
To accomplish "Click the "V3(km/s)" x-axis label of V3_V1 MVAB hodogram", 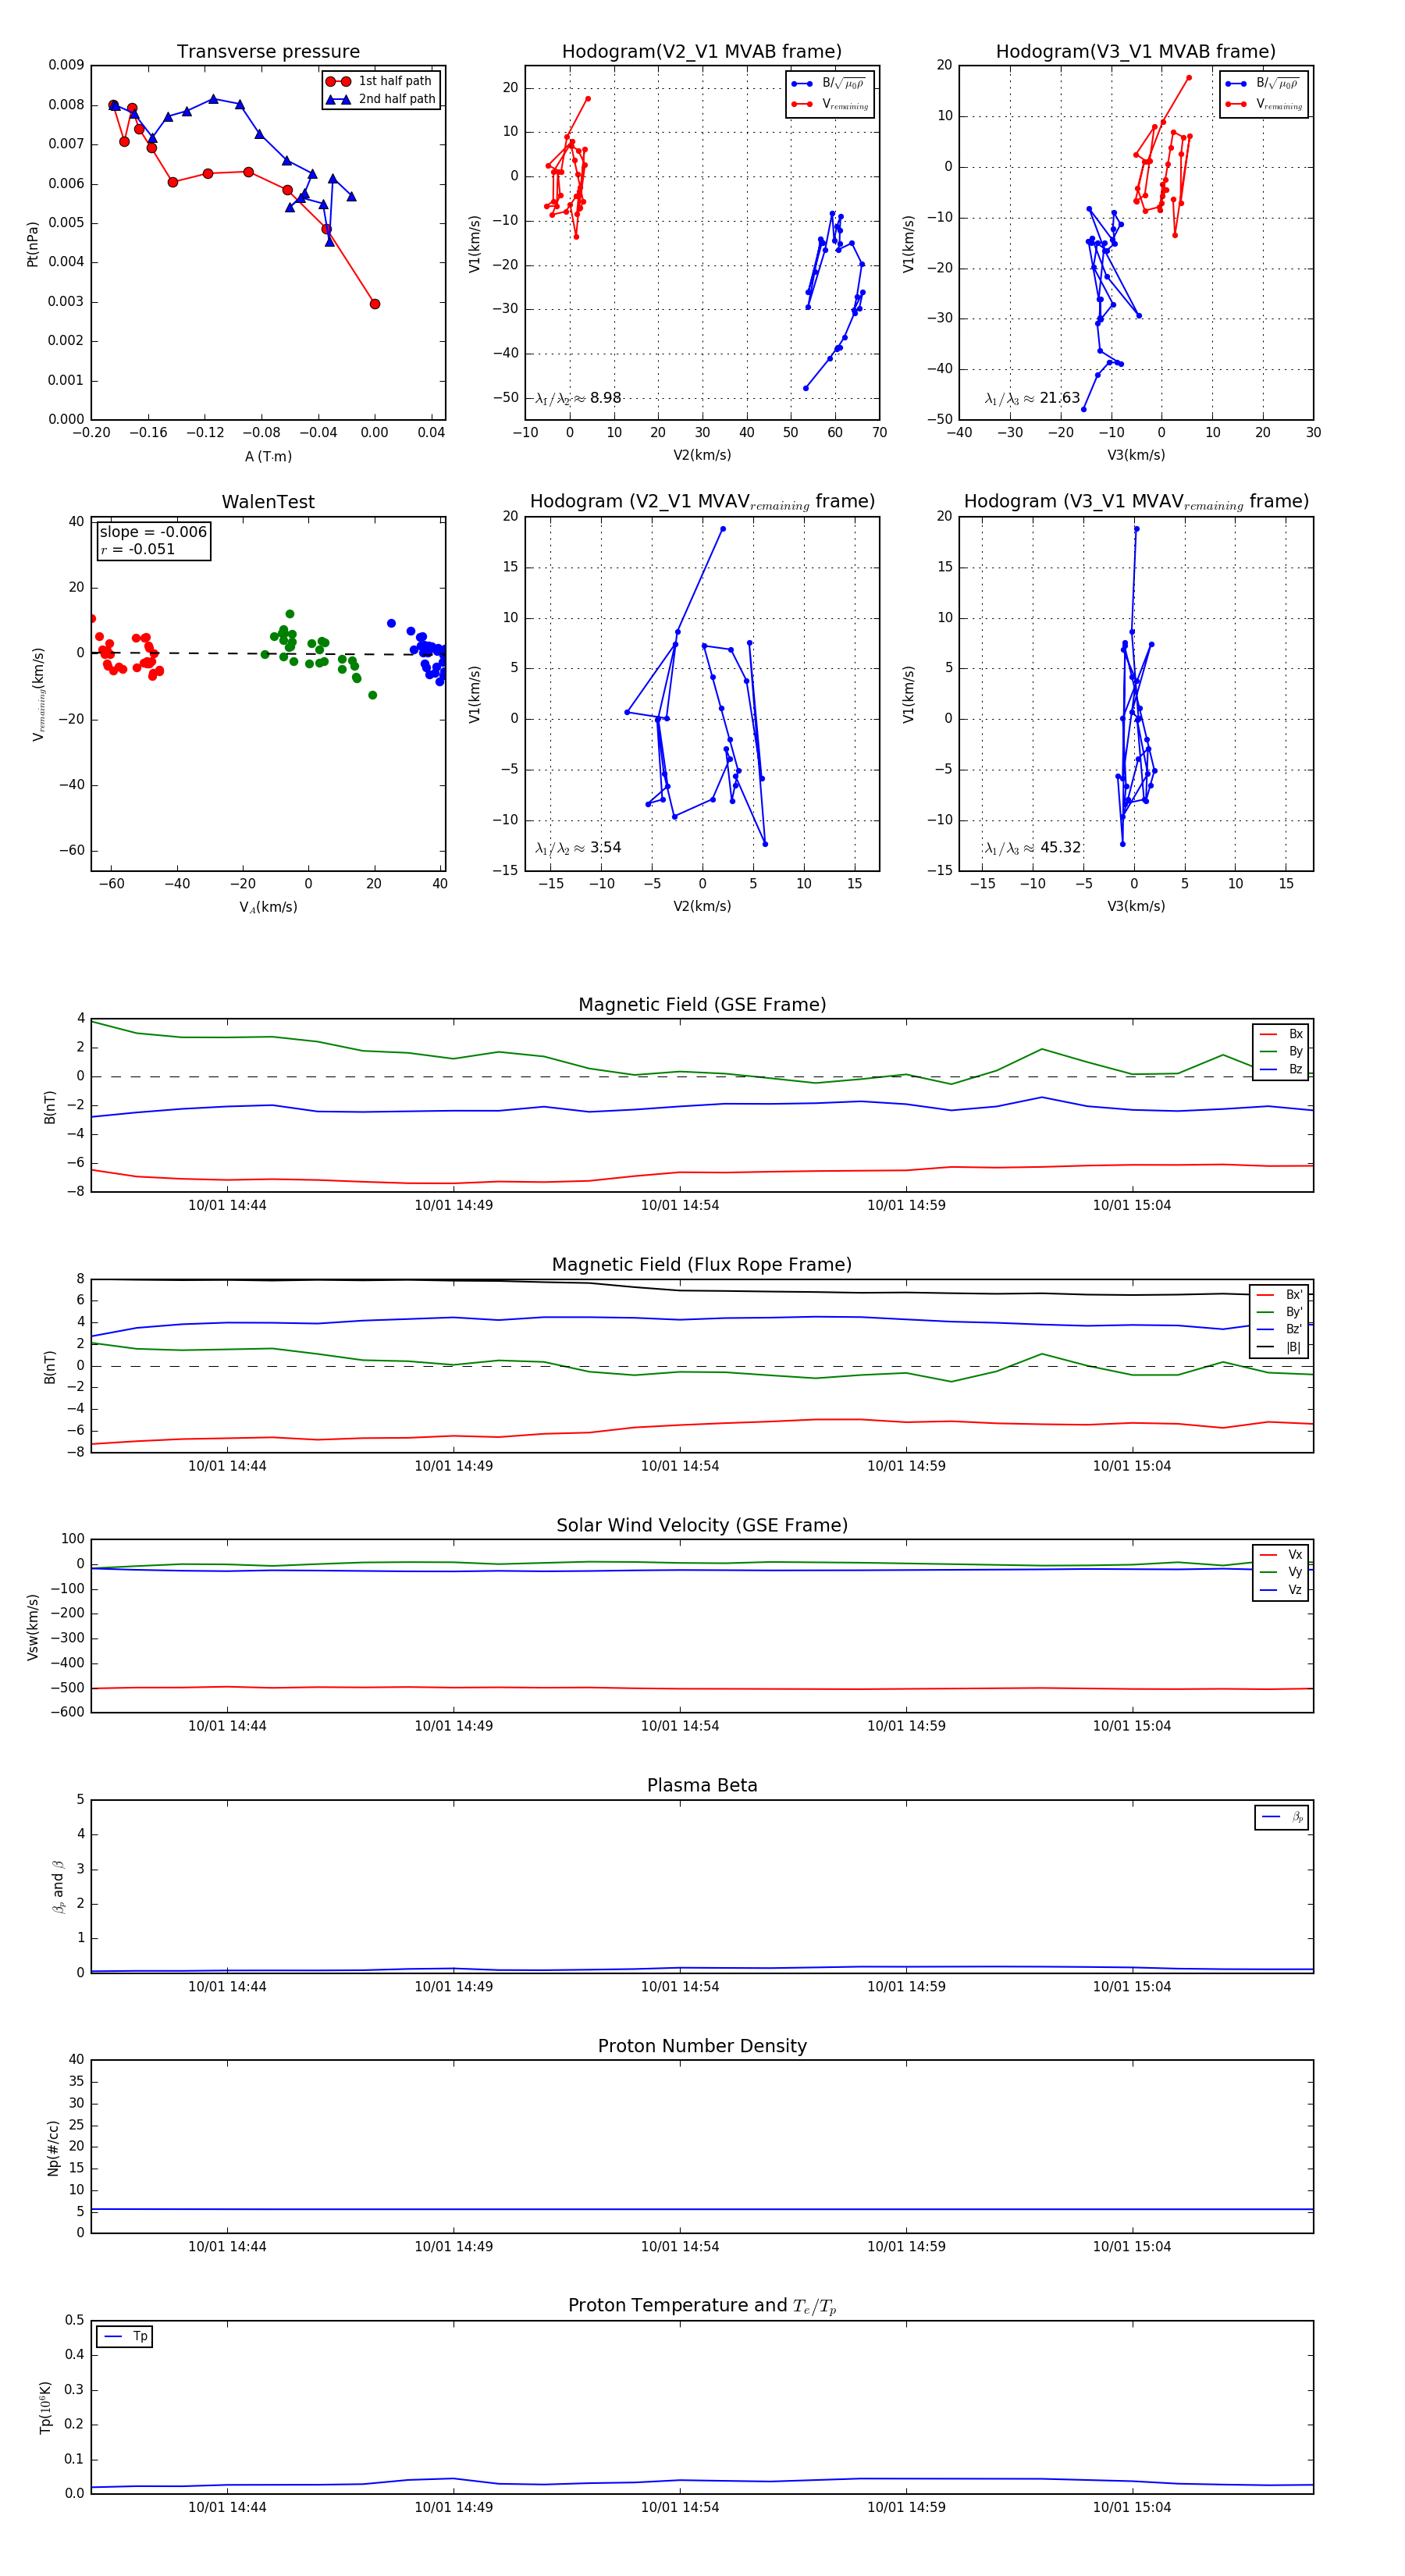I will point(1136,456).
